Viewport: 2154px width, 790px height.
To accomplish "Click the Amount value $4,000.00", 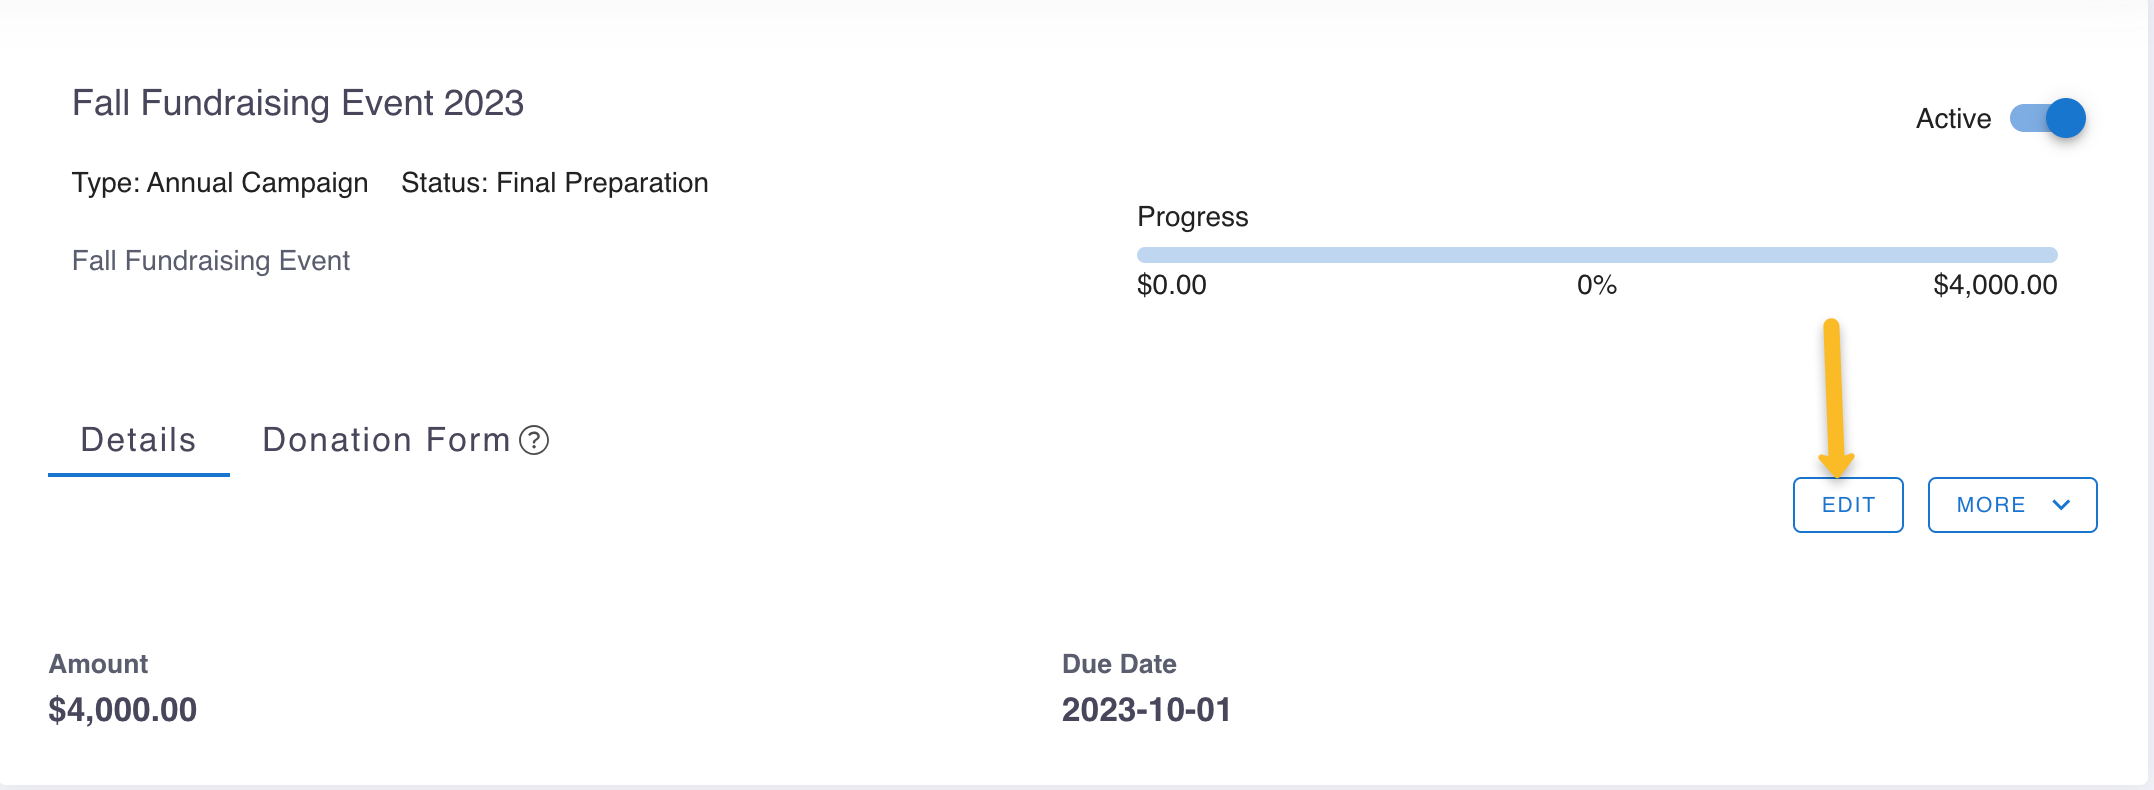I will point(123,710).
